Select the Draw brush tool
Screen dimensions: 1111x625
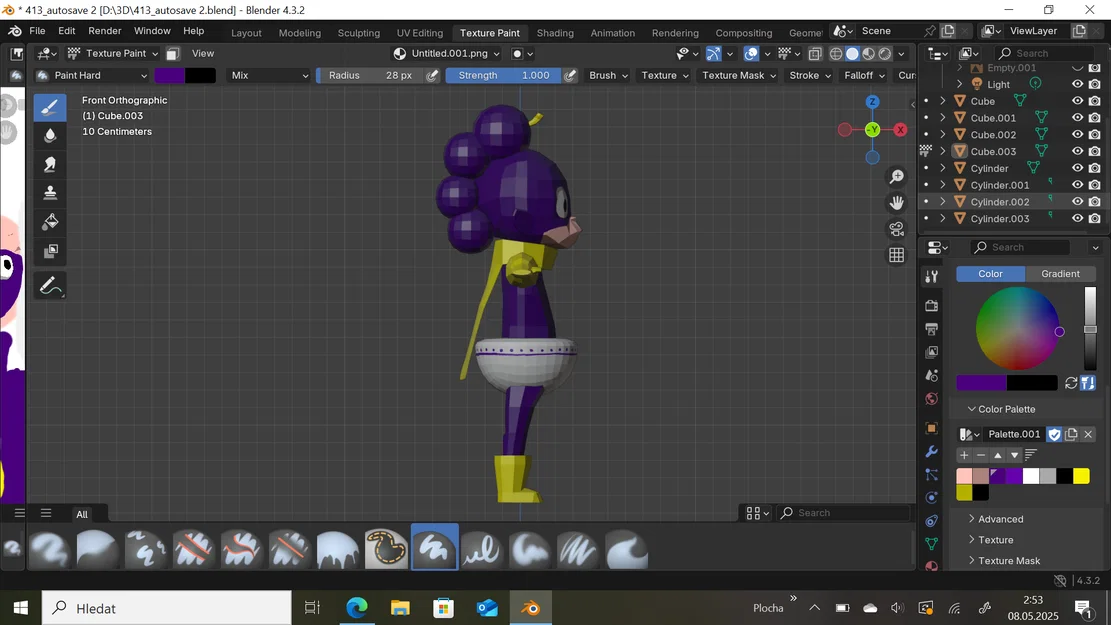tap(50, 108)
